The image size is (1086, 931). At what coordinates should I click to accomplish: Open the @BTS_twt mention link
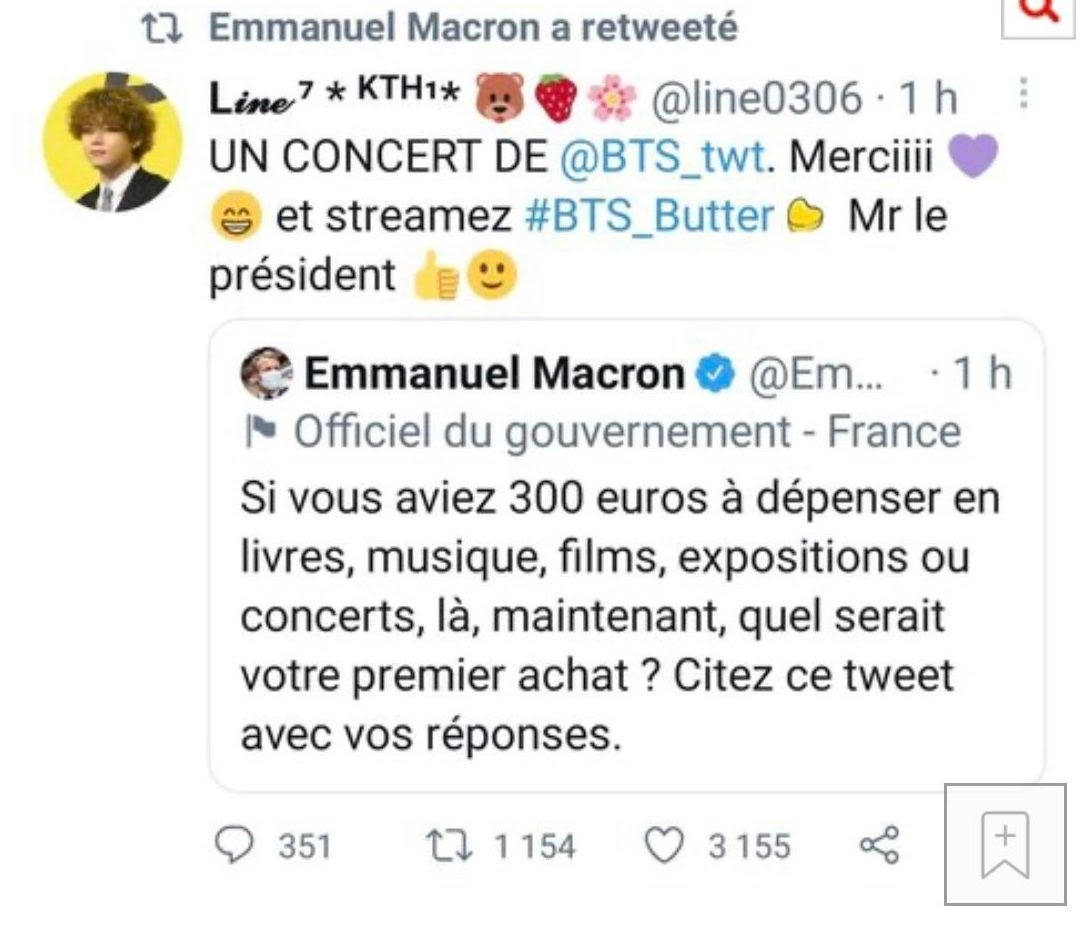click(x=663, y=157)
